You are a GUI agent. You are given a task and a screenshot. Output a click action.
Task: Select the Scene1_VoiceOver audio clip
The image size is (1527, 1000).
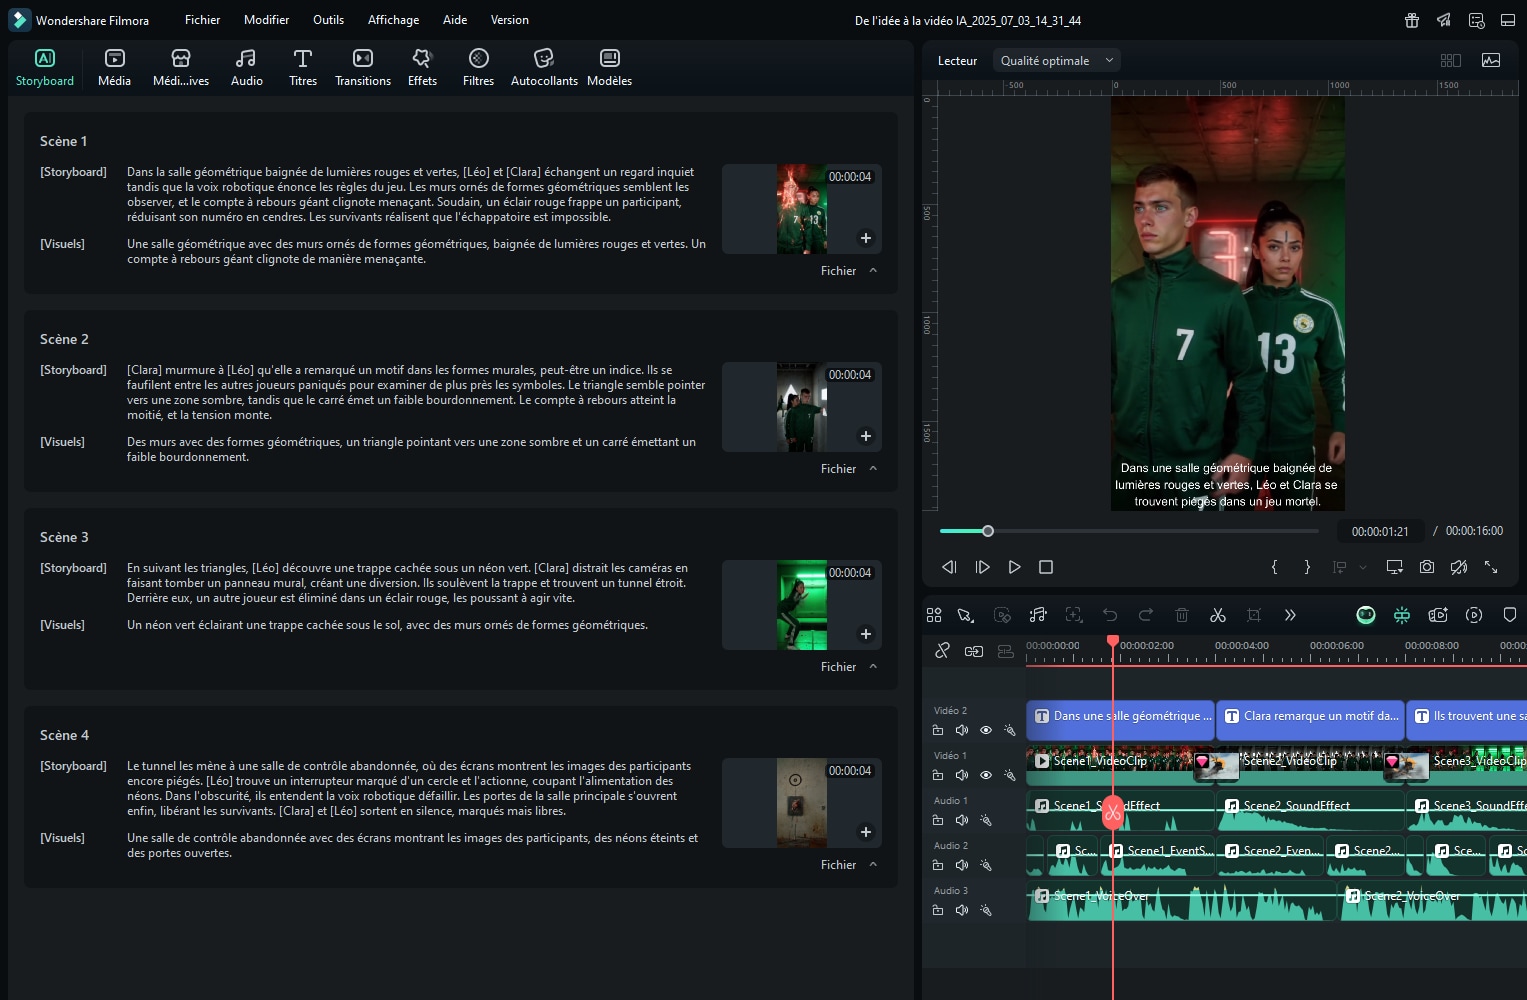[1182, 902]
